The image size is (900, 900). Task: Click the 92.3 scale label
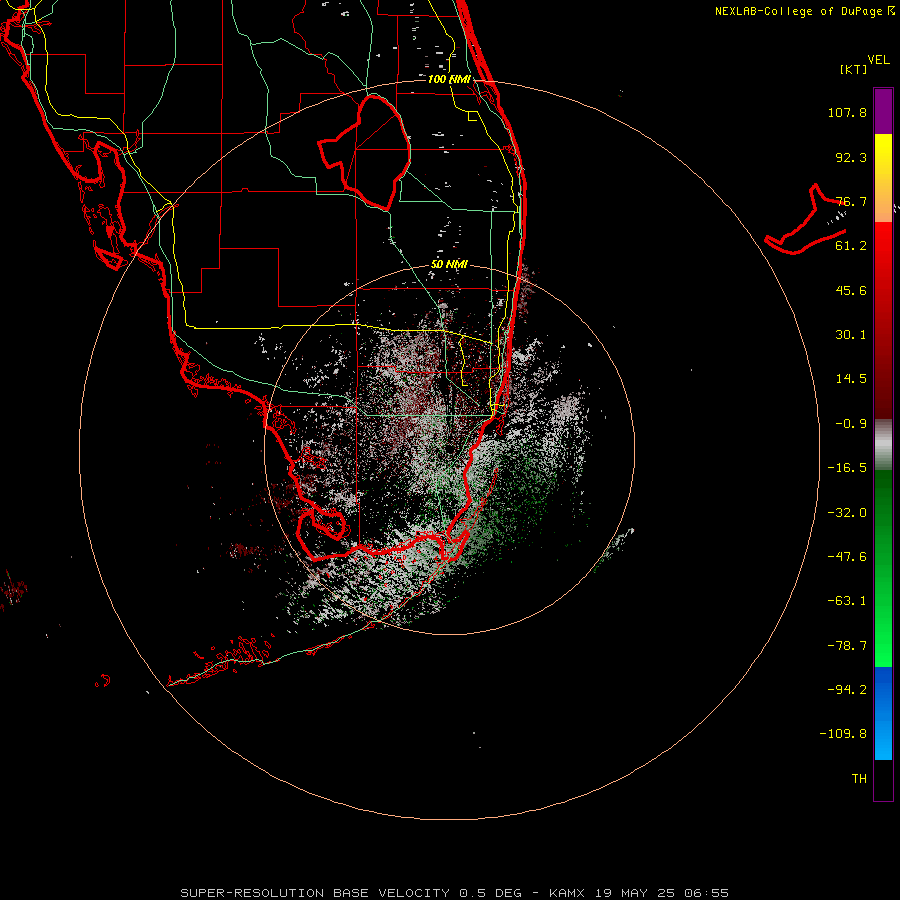(x=851, y=157)
